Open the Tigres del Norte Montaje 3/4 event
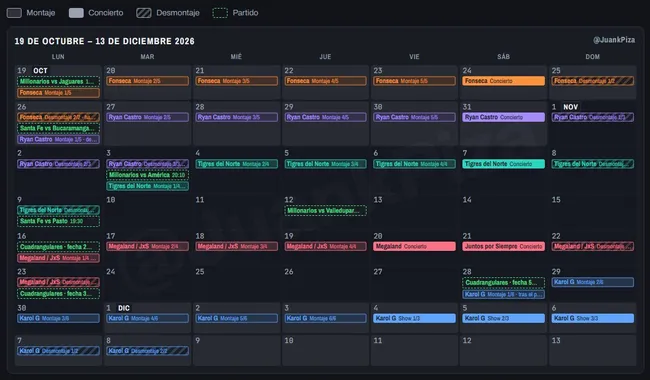Image resolution: width=650 pixels, height=380 pixels. coord(326,164)
